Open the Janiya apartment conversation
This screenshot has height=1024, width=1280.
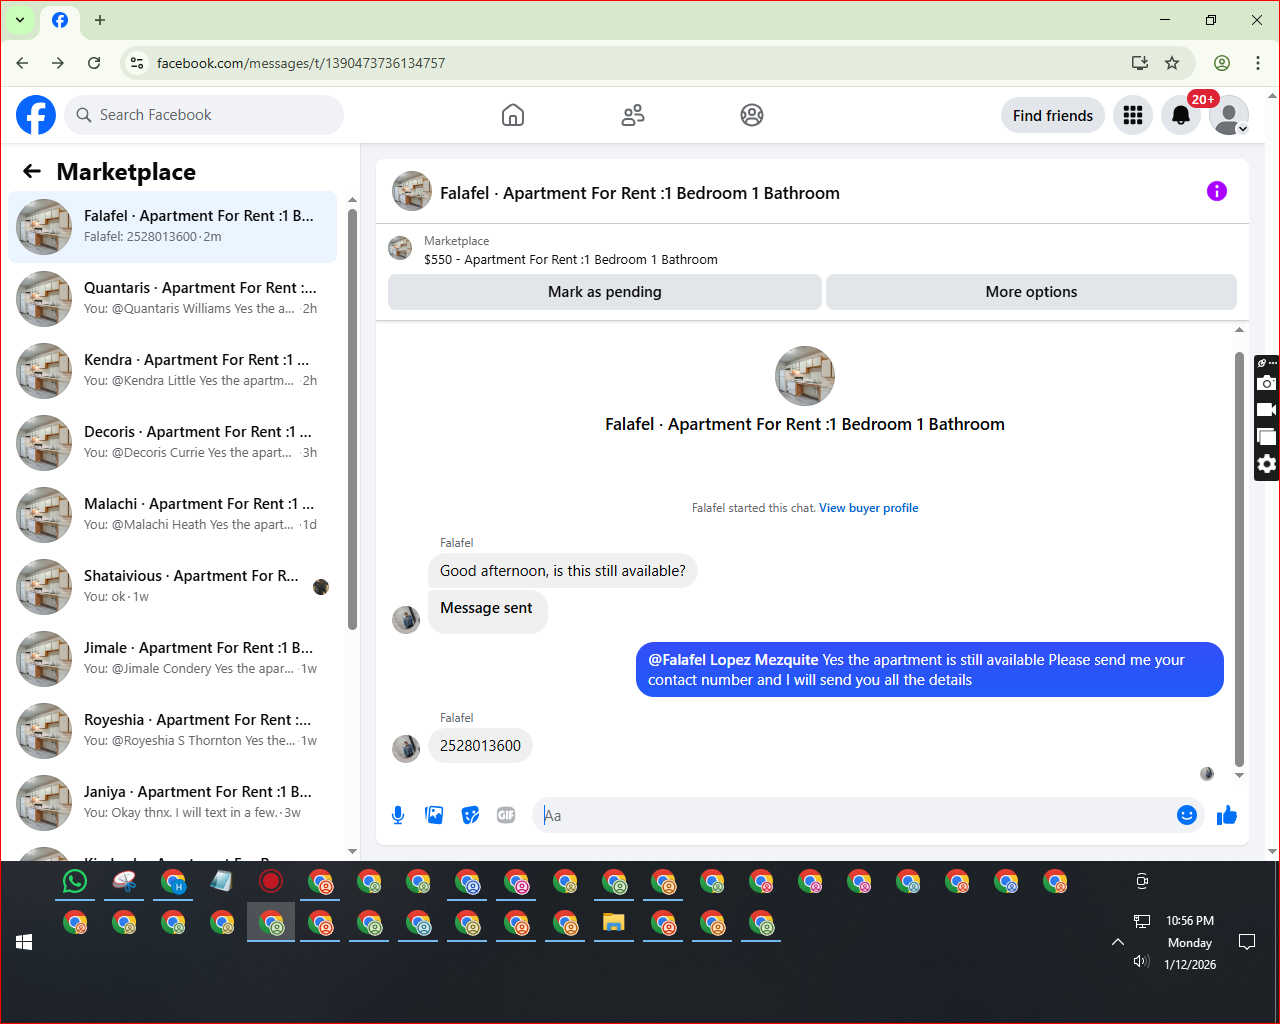[172, 803]
